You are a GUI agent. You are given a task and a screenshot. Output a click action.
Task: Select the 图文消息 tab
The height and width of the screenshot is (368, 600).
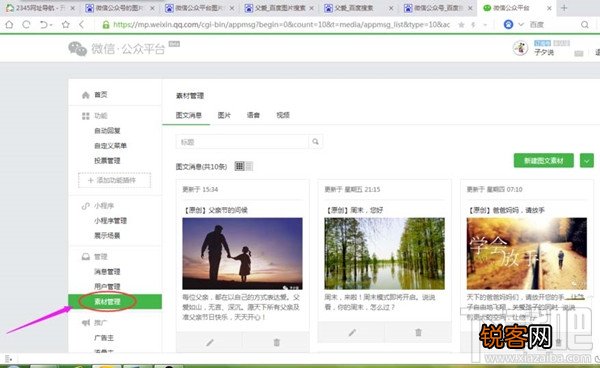[x=188, y=115]
